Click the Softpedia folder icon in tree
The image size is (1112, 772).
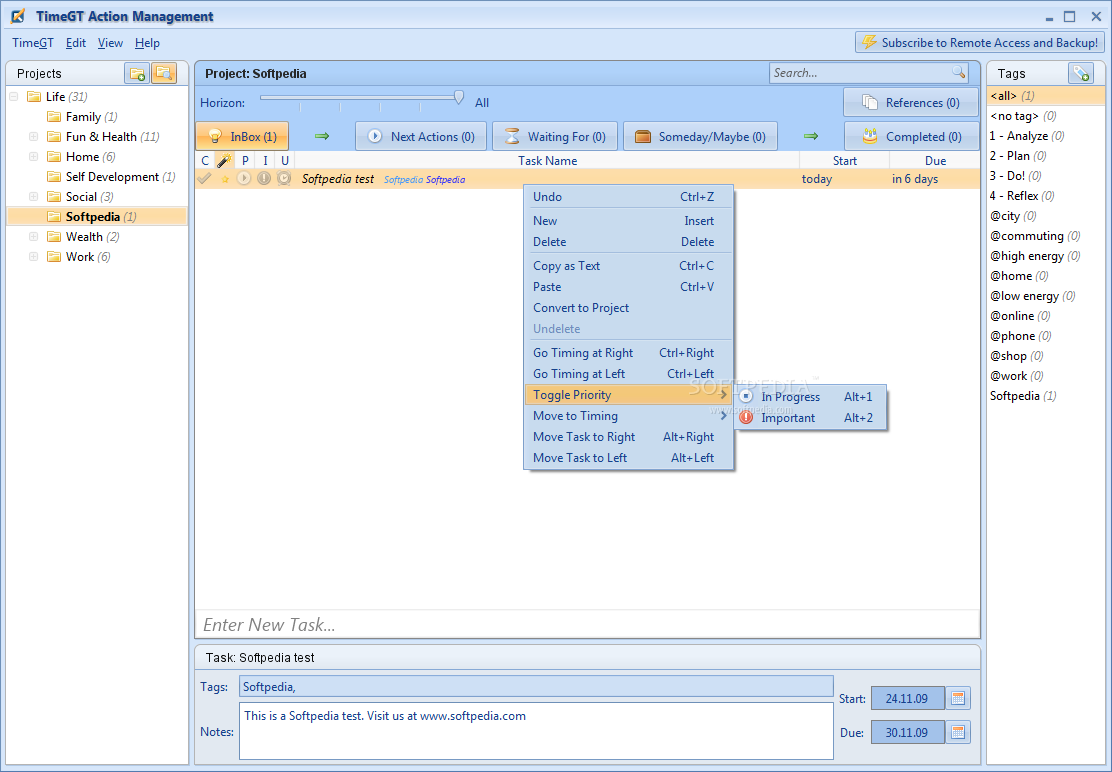(x=54, y=216)
